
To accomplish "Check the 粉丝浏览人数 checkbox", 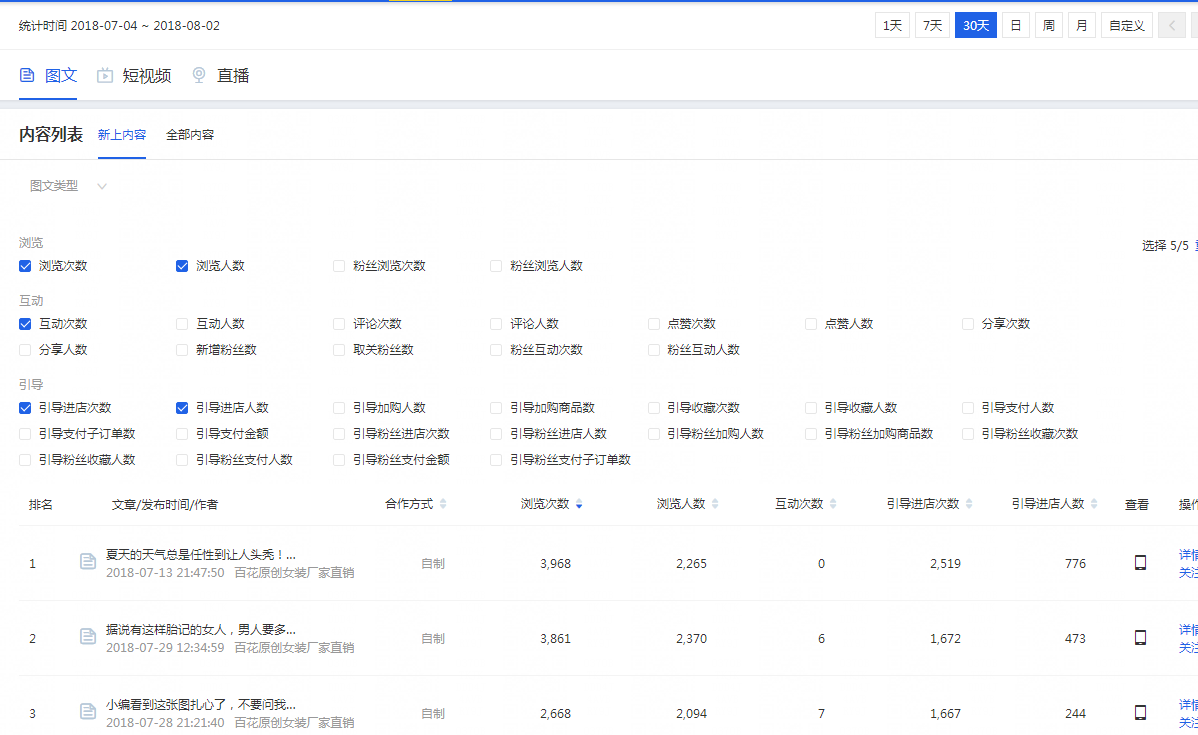I will [496, 266].
